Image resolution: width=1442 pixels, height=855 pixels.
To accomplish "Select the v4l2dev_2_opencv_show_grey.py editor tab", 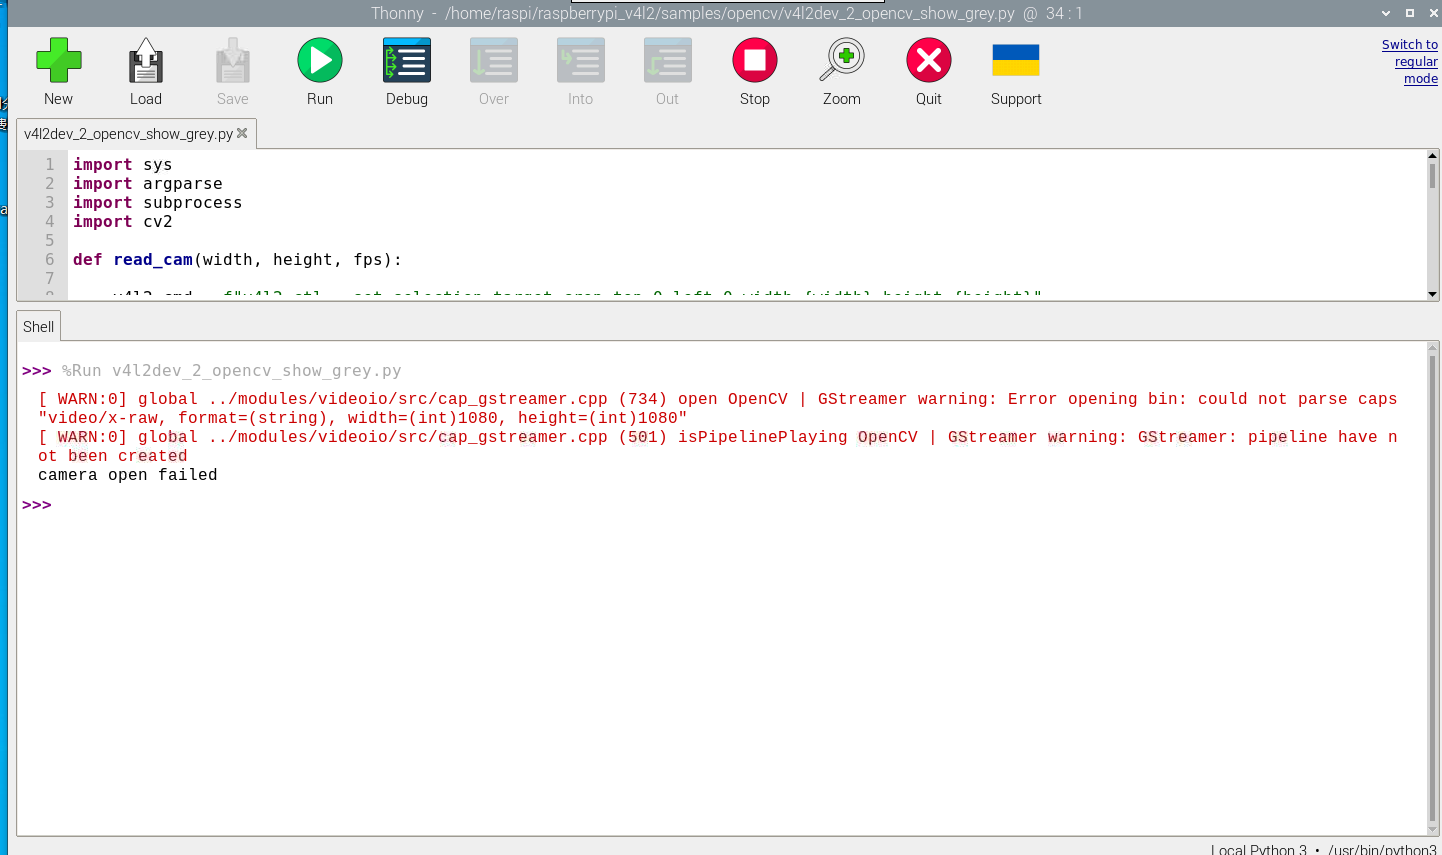I will point(128,134).
